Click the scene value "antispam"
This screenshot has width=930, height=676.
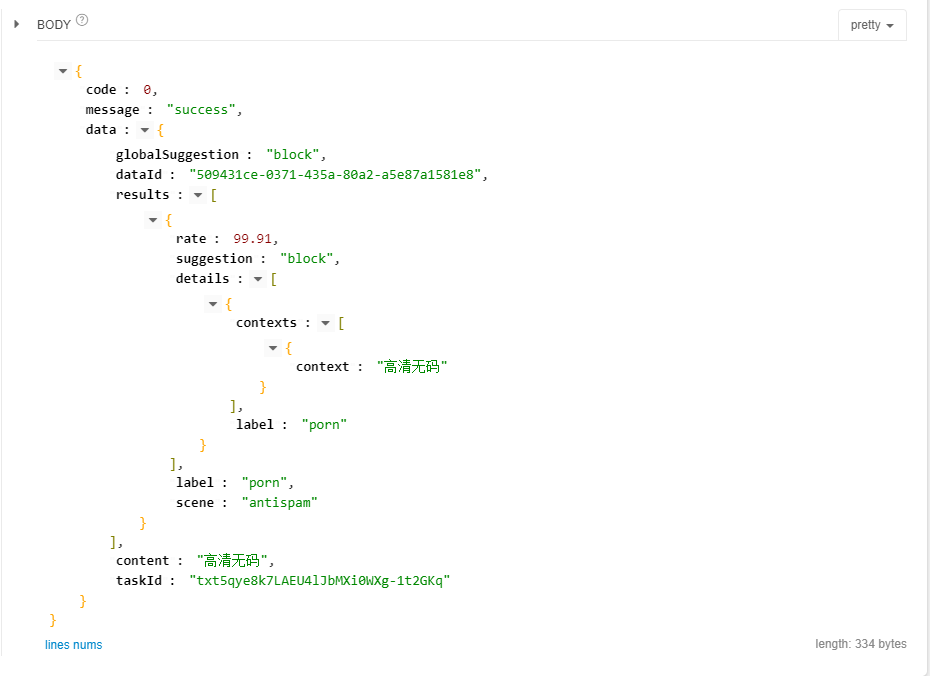coord(279,503)
